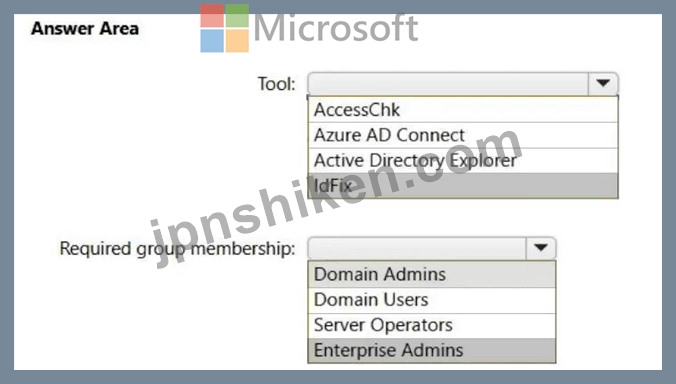Image resolution: width=676 pixels, height=384 pixels.
Task: Click the Required group membership label
Action: [177, 249]
